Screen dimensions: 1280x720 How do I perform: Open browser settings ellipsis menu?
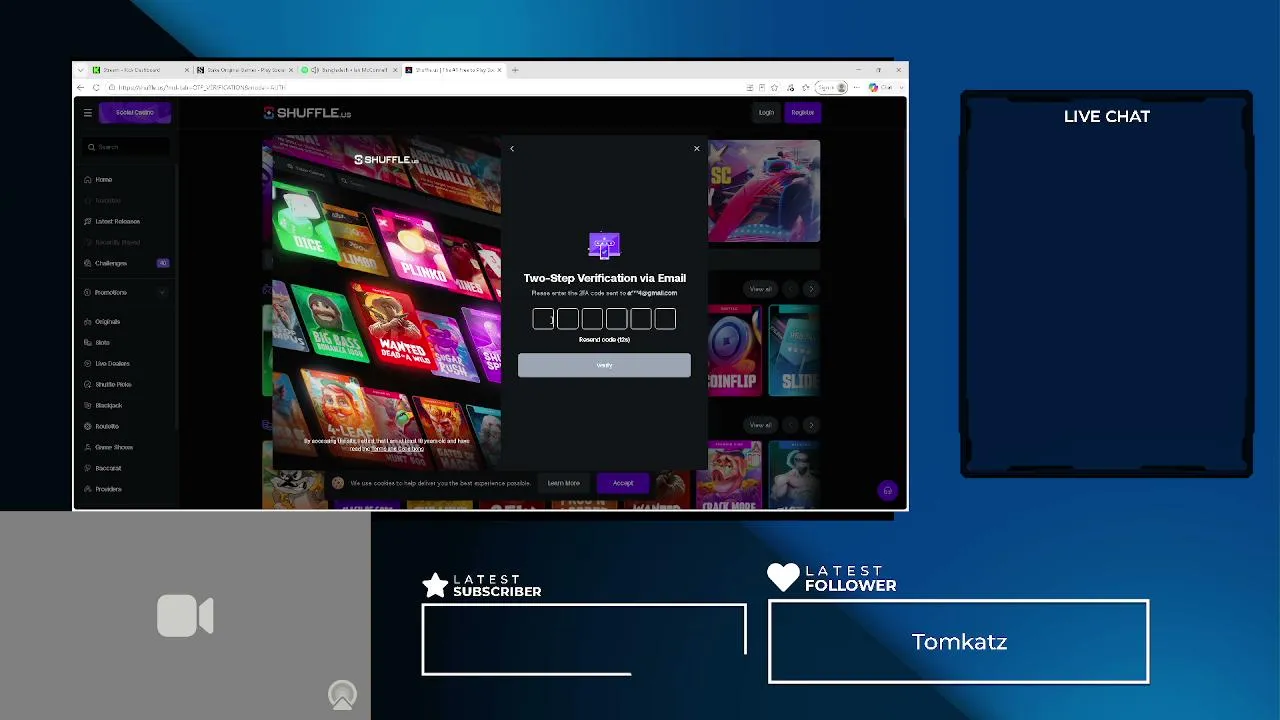coord(858,88)
